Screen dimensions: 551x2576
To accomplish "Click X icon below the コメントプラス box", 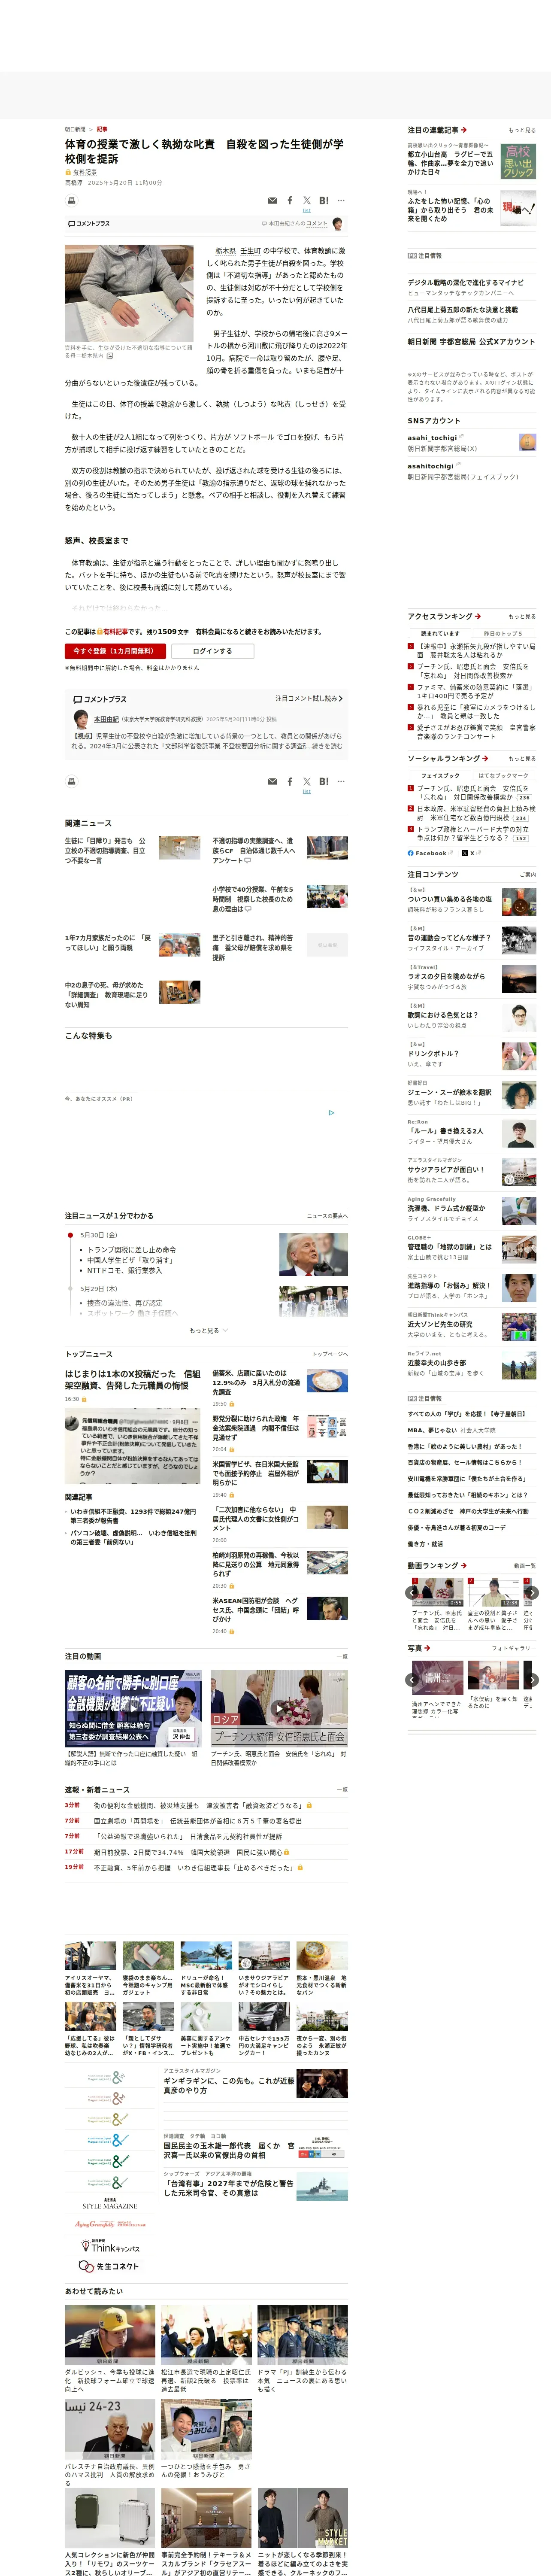I will tap(307, 782).
